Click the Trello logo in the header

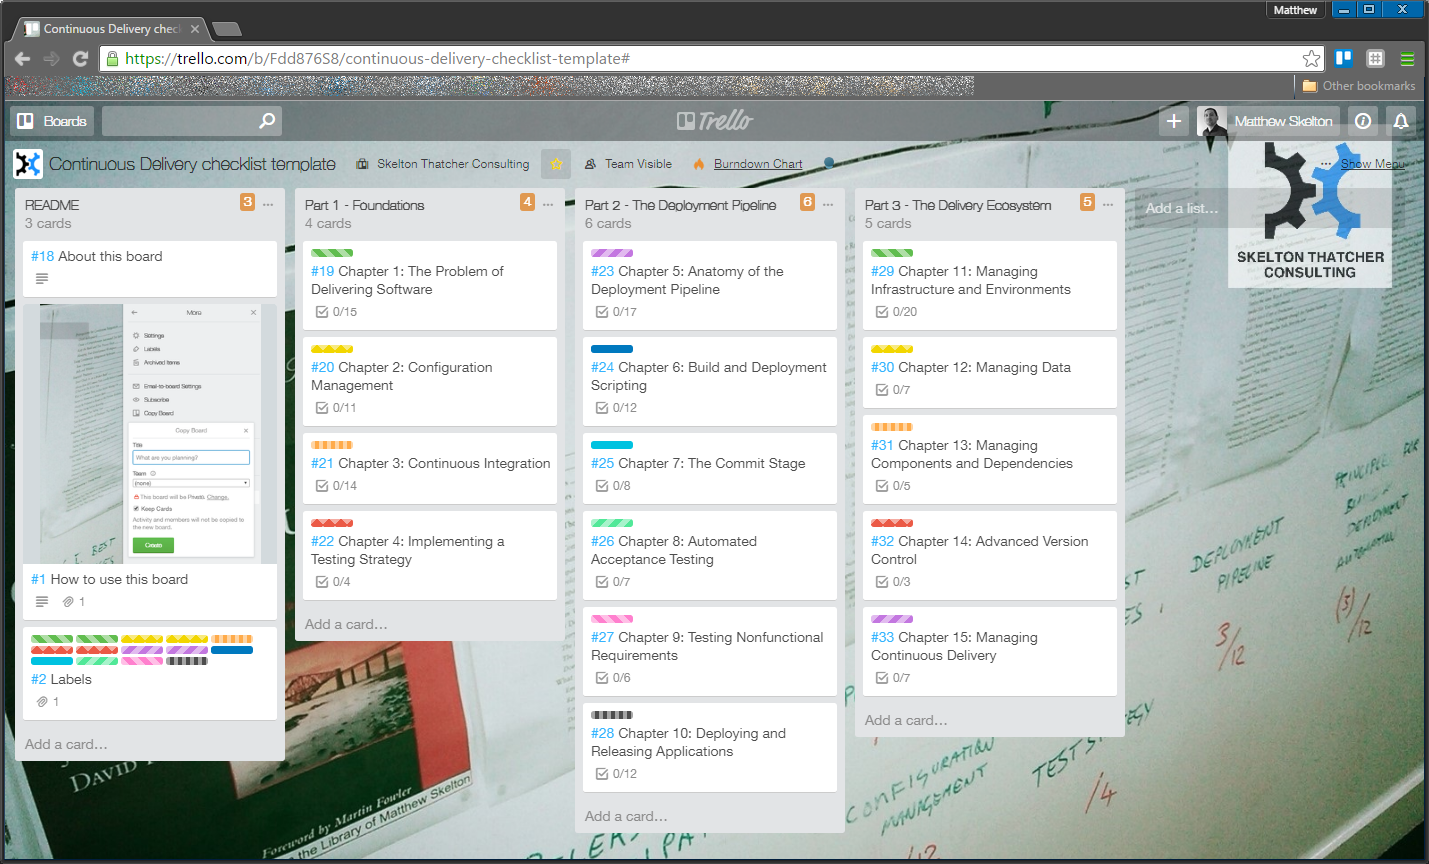[x=715, y=121]
